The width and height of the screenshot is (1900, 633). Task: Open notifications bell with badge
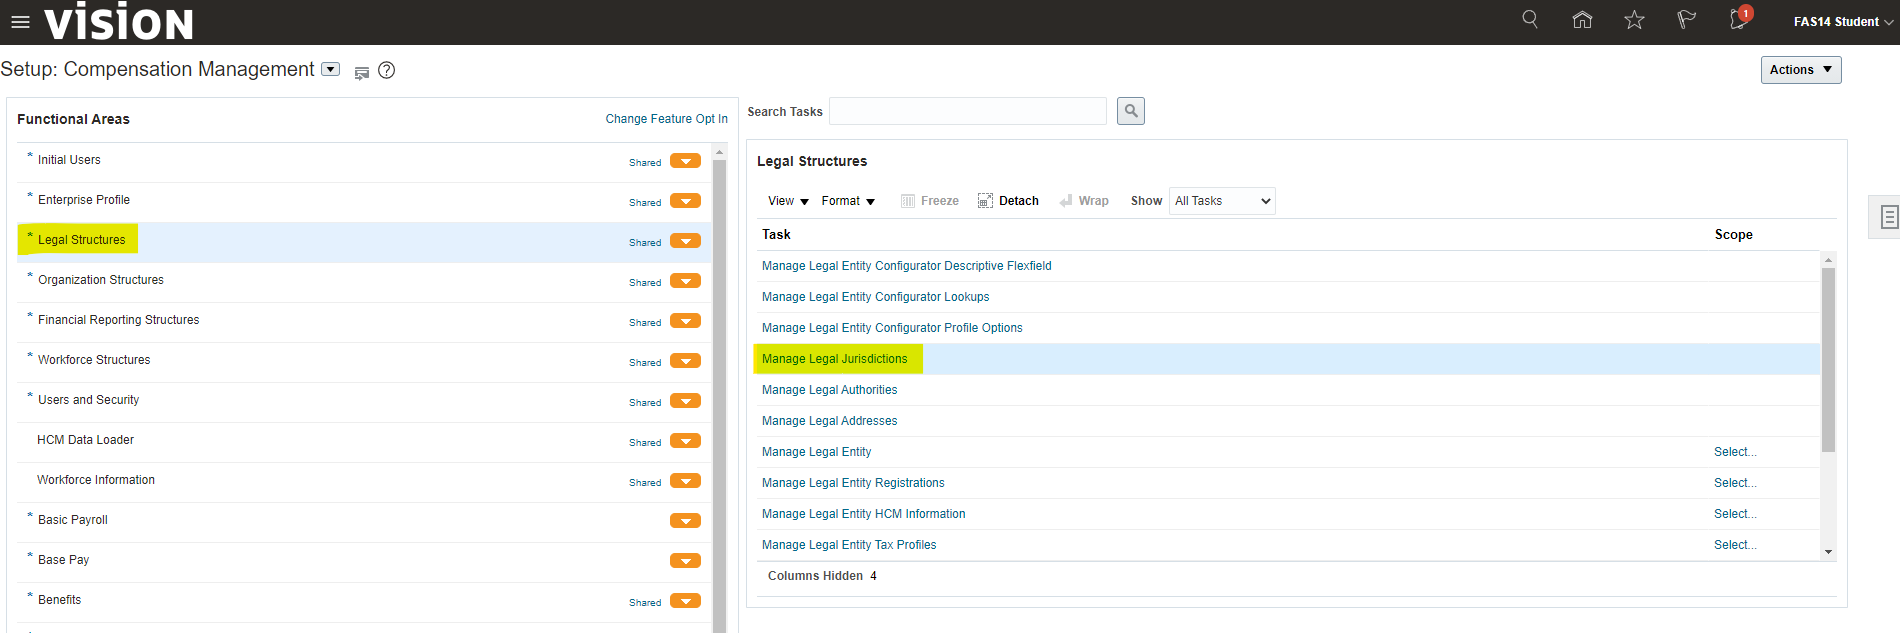(x=1739, y=20)
